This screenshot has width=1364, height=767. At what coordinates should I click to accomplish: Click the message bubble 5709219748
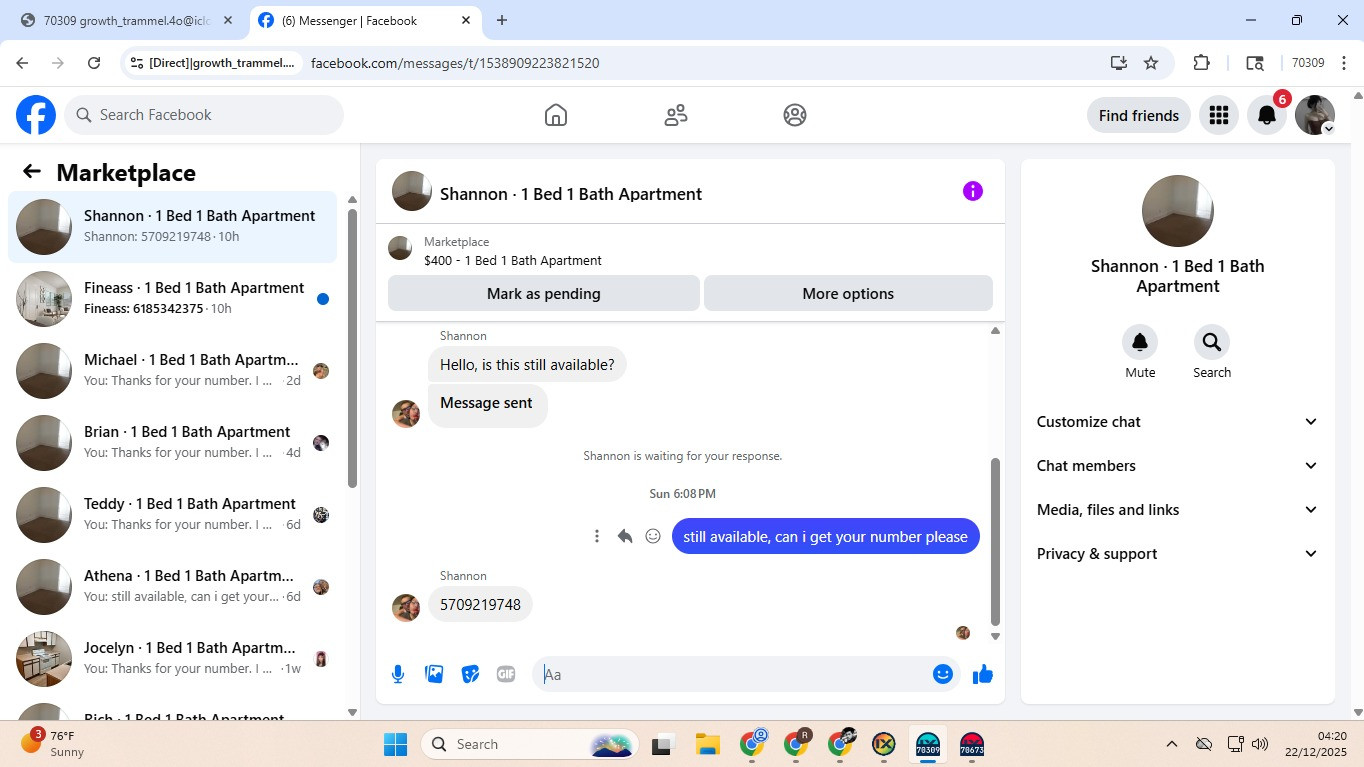point(480,605)
